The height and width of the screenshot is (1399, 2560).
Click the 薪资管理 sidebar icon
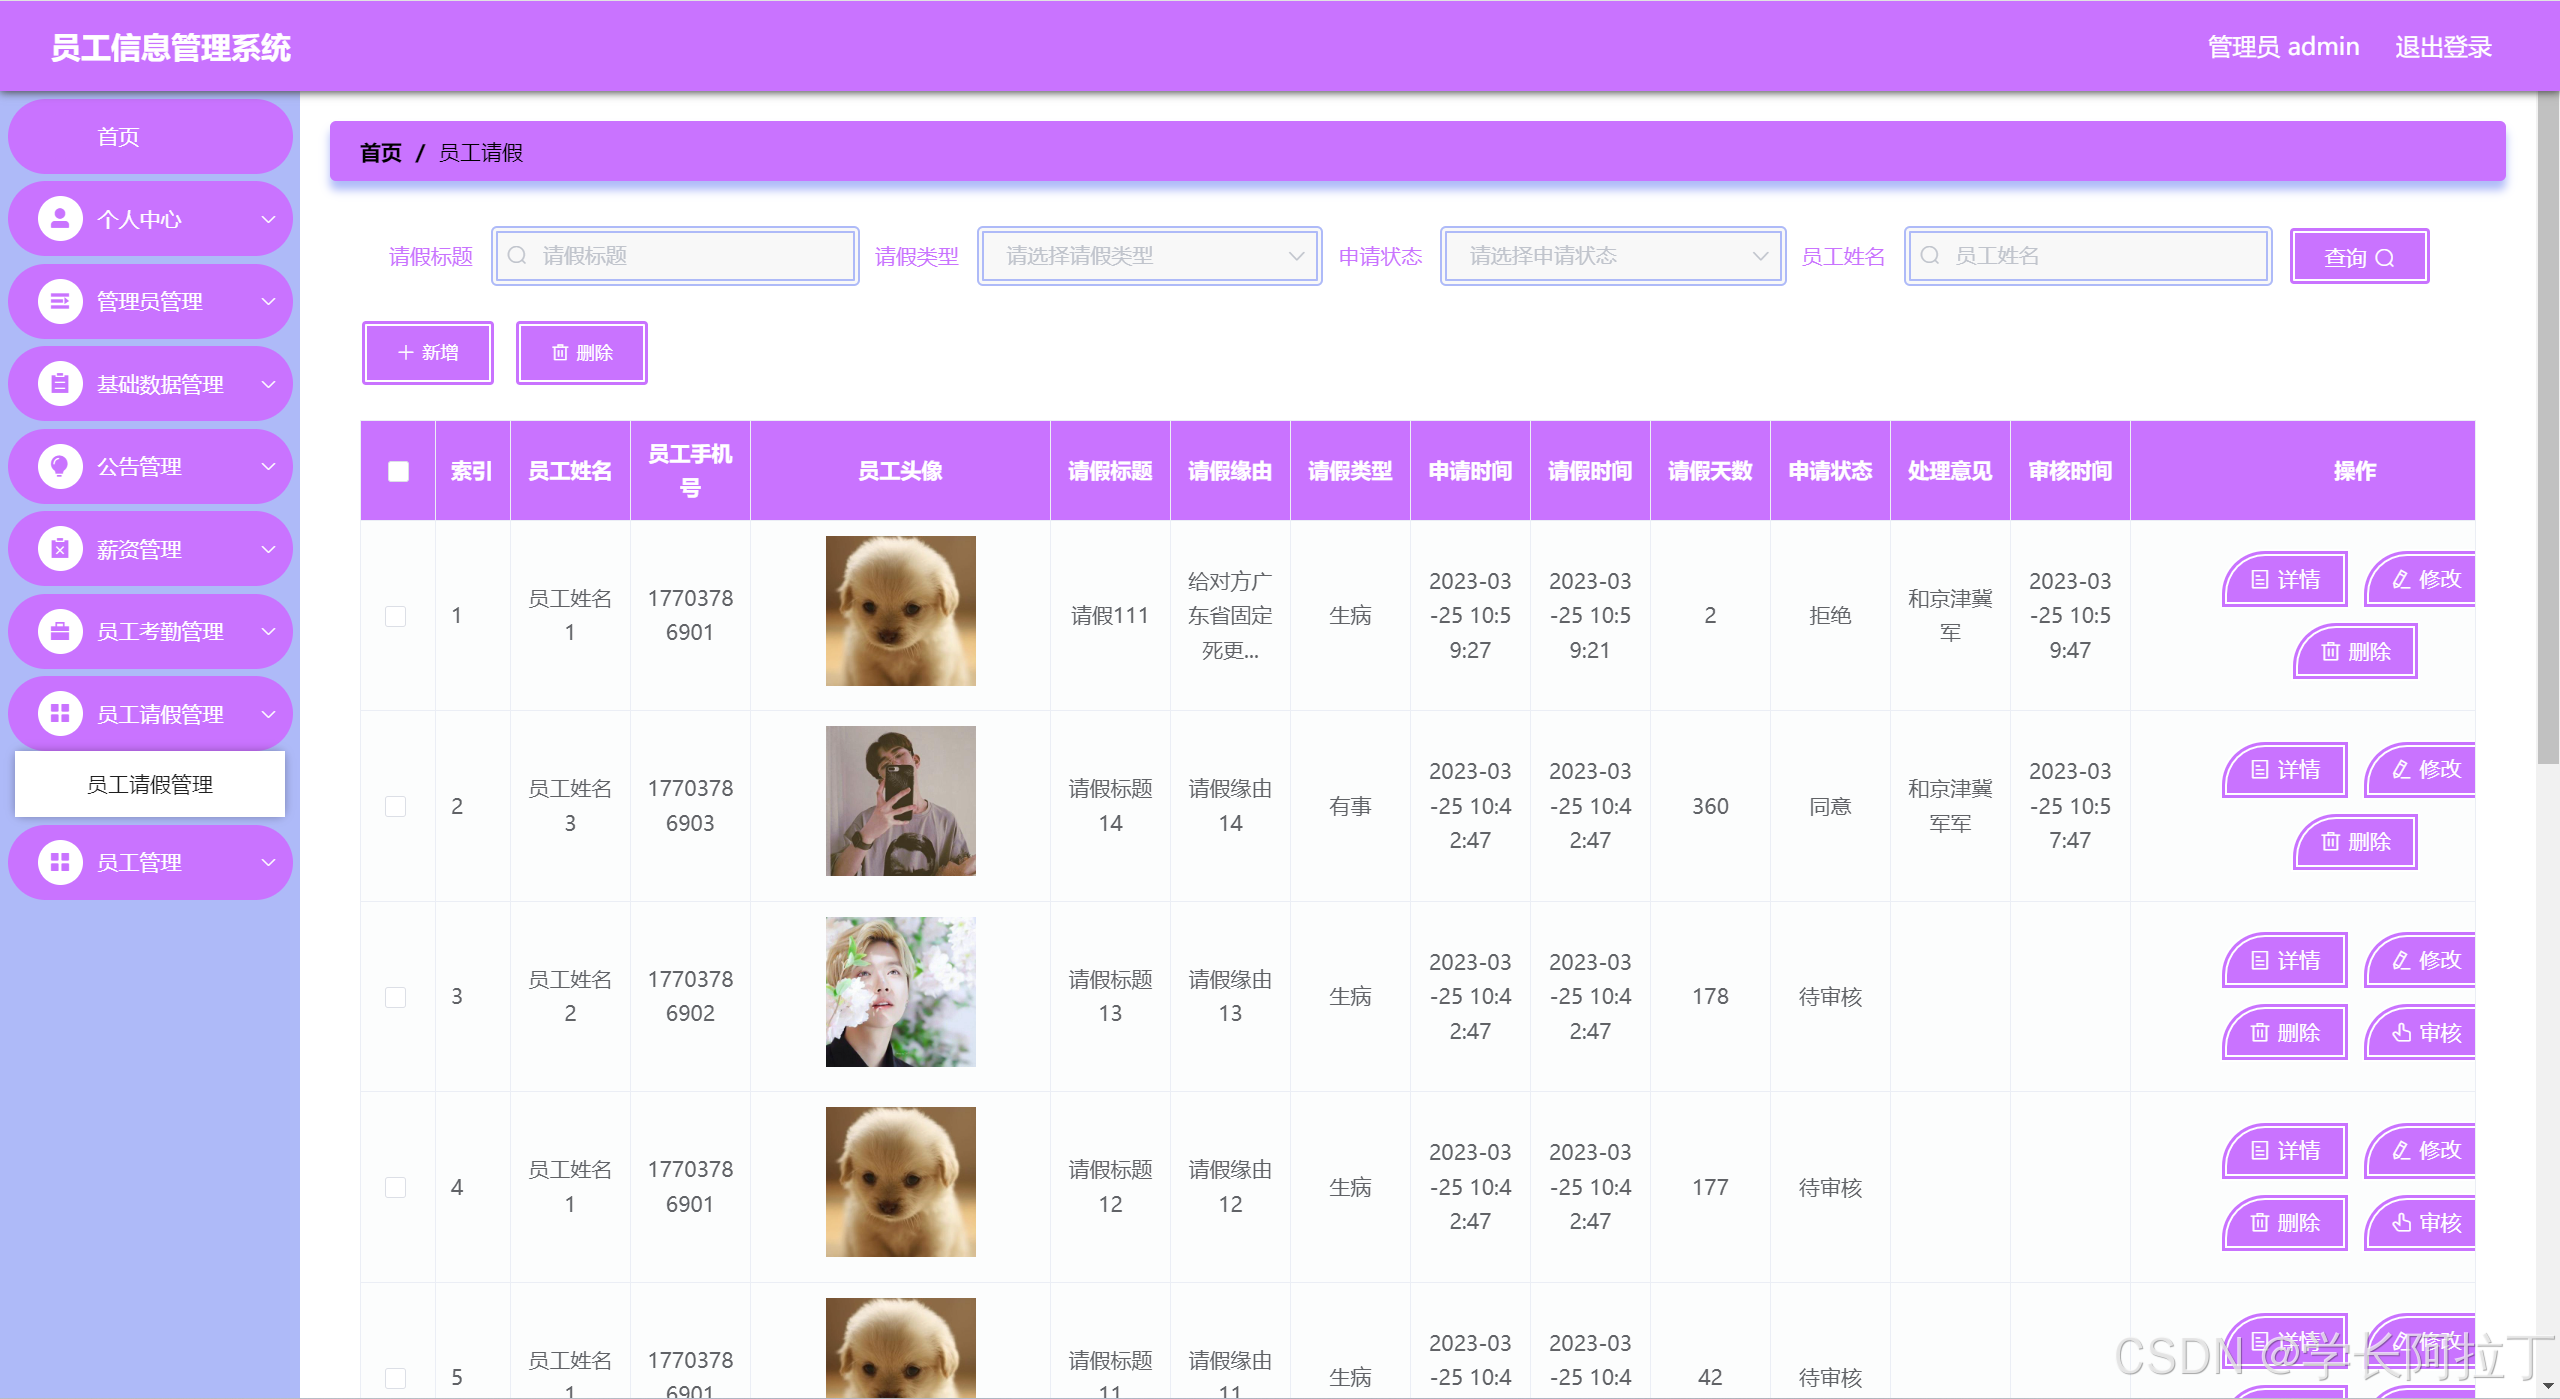pos(60,549)
